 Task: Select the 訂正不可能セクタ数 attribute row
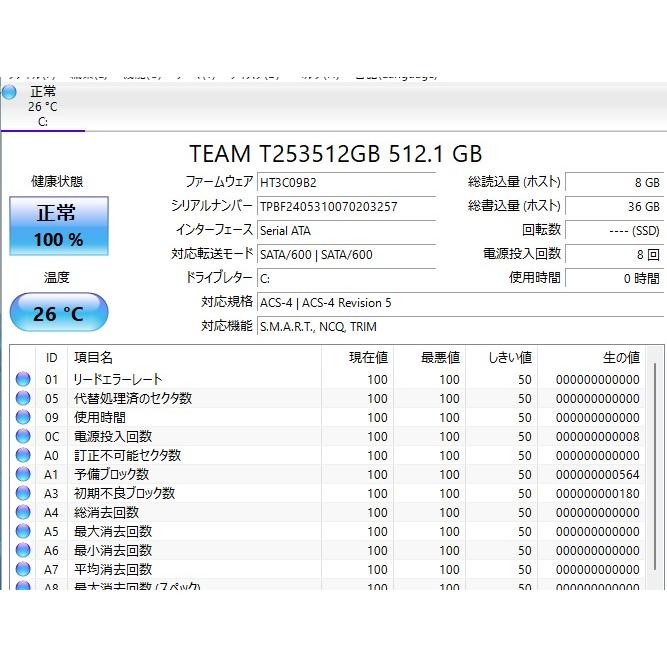tap(328, 455)
